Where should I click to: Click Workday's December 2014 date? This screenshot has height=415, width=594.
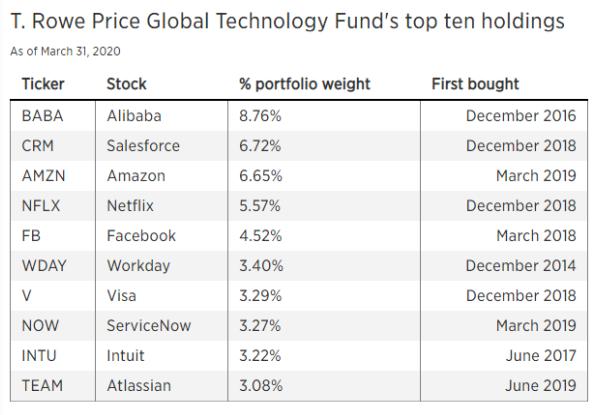tap(521, 266)
